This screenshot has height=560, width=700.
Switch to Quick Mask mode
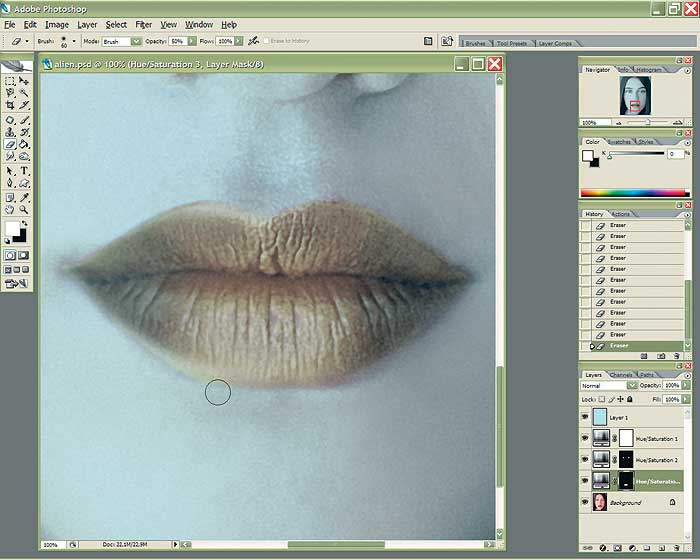(23, 255)
